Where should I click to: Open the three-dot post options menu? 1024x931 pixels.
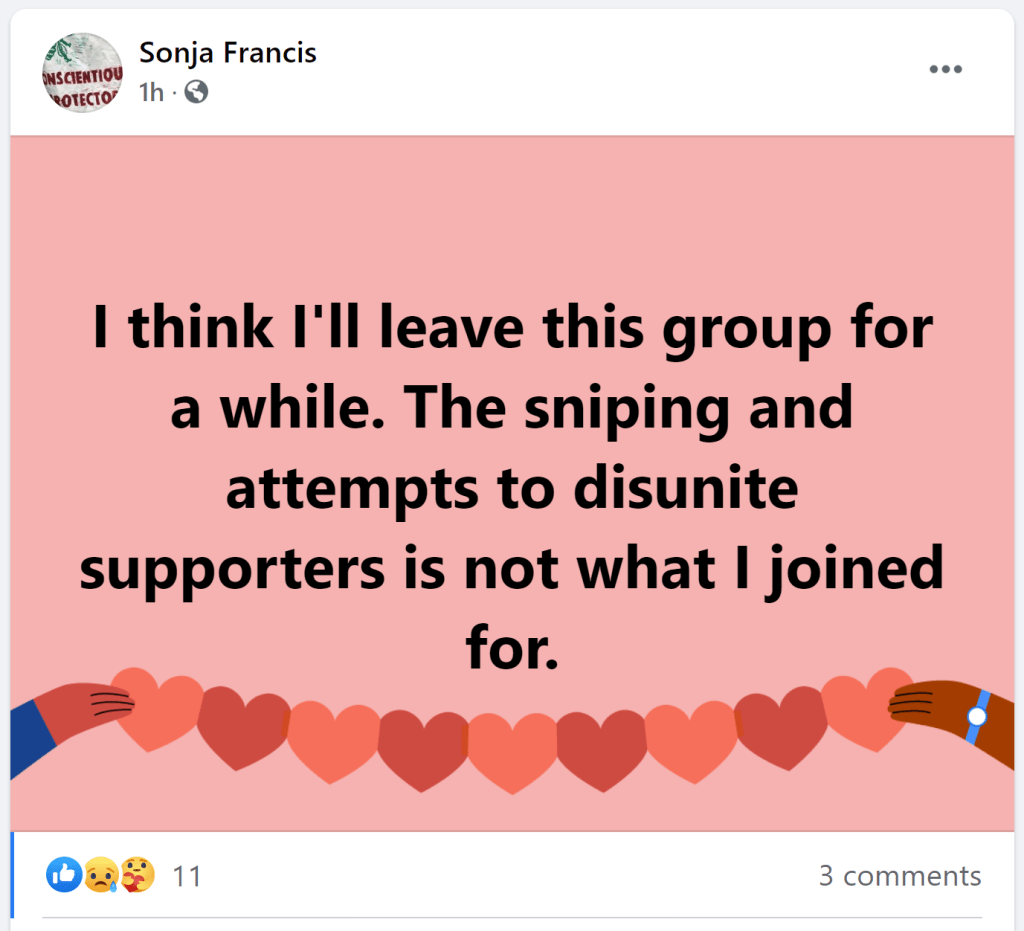(x=944, y=69)
